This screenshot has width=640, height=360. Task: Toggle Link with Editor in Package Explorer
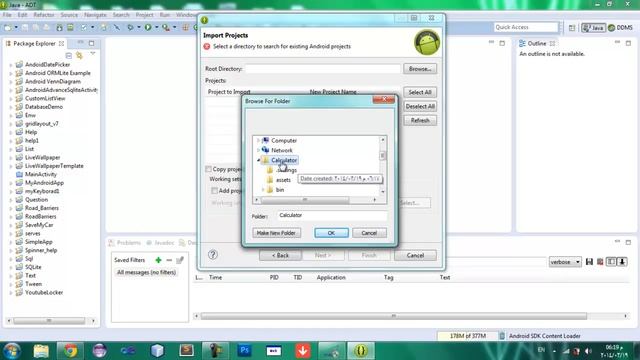(79, 55)
